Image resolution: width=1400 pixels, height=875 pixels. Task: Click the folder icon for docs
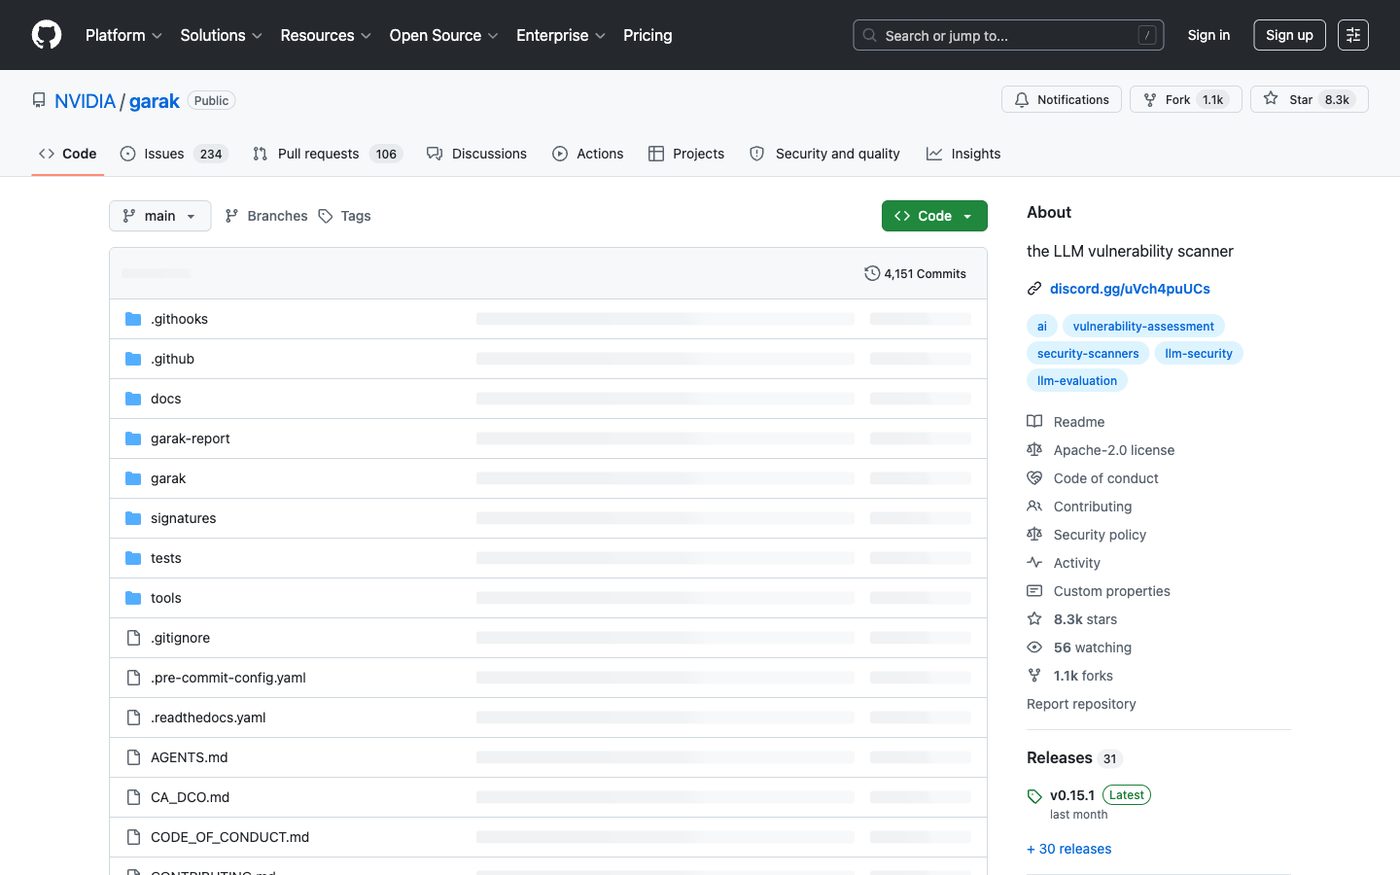click(x=133, y=399)
